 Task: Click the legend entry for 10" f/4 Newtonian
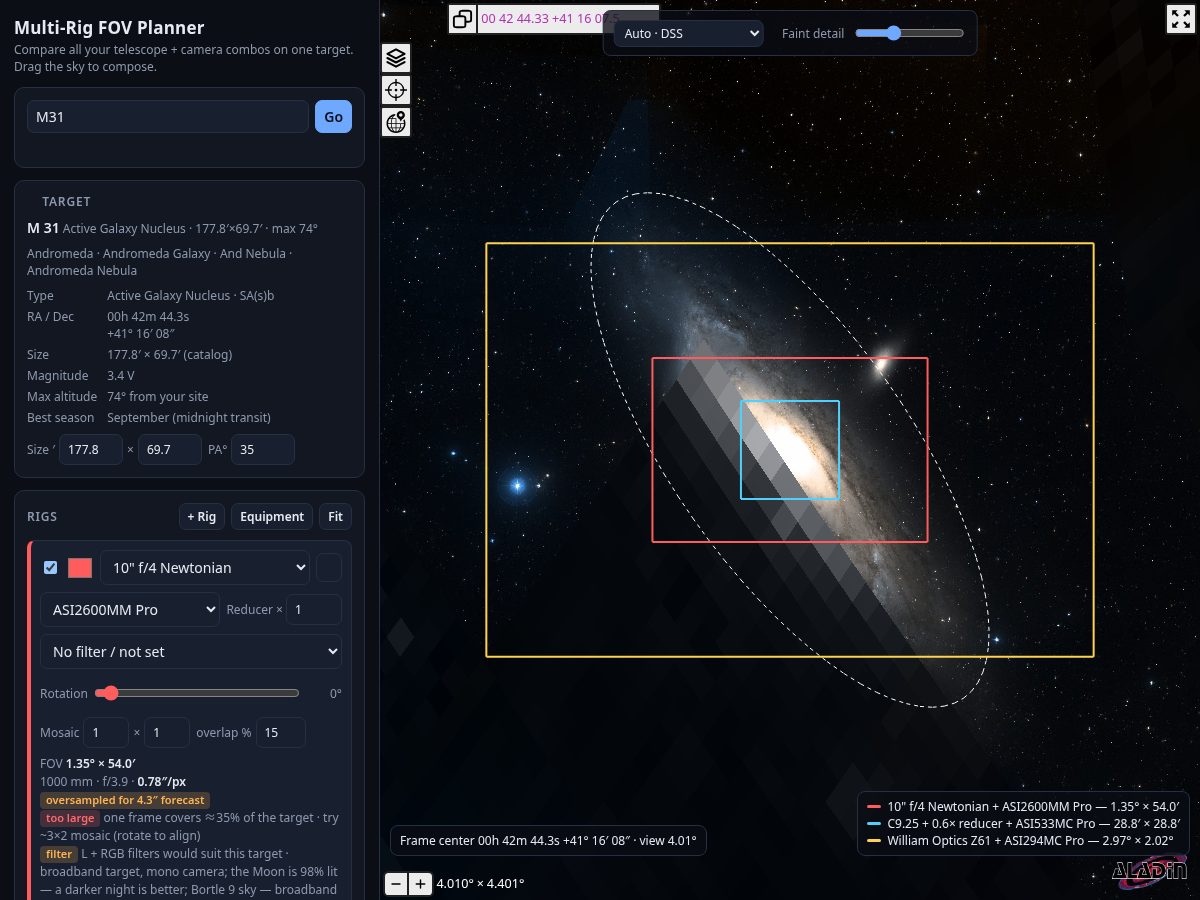coord(1024,805)
